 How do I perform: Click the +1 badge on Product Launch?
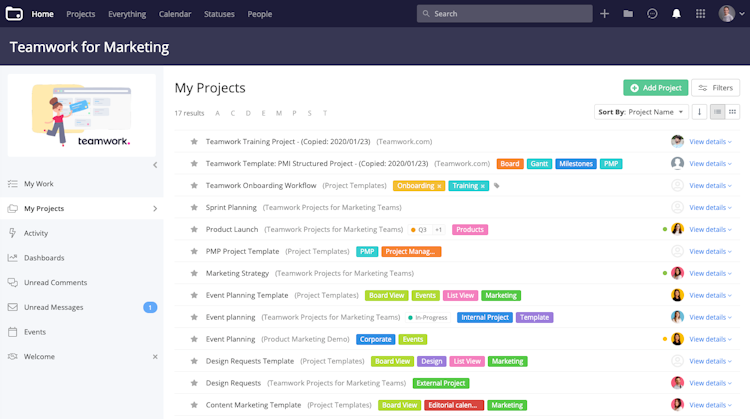click(x=438, y=230)
